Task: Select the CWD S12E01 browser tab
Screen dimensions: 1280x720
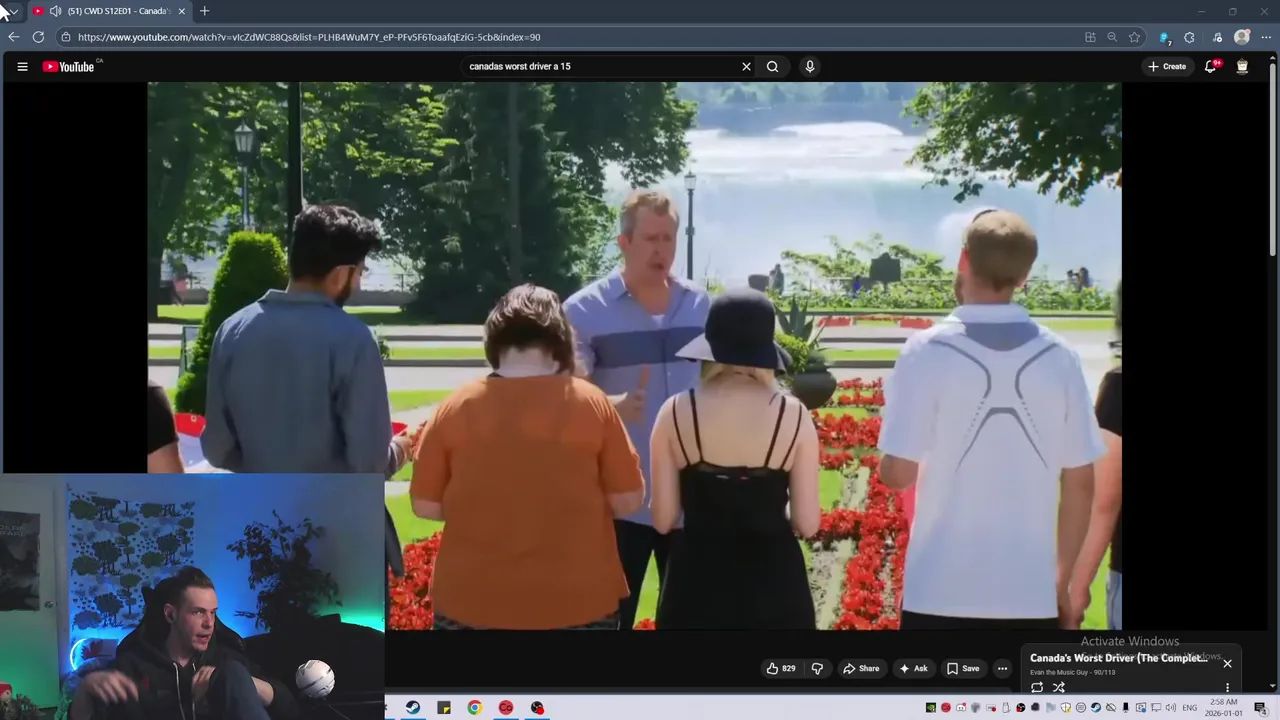Action: (x=110, y=11)
